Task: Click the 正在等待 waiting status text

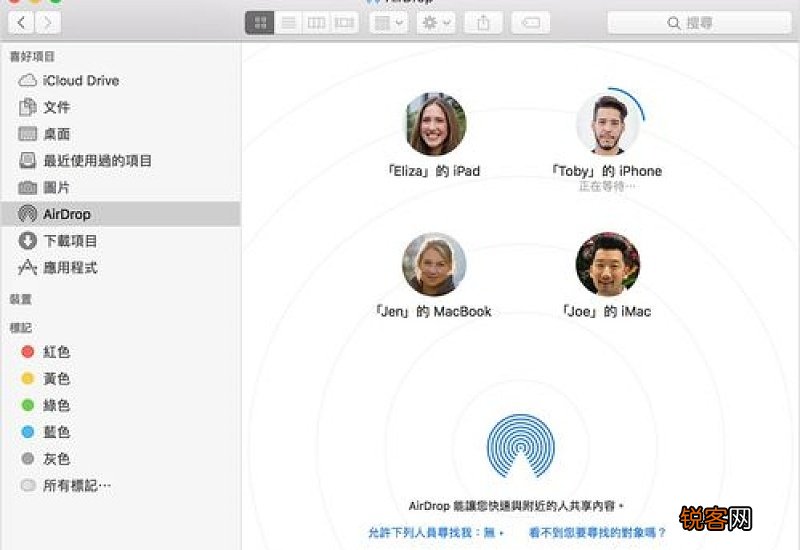Action: (x=607, y=186)
